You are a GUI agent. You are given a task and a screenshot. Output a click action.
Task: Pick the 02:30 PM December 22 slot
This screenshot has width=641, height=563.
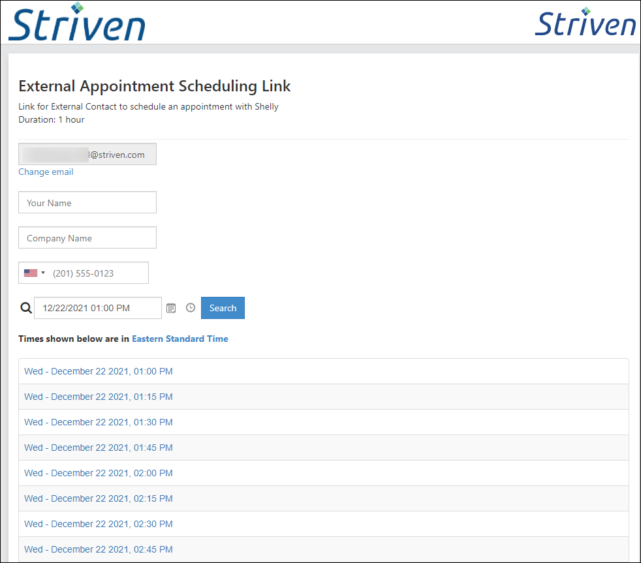coord(323,524)
